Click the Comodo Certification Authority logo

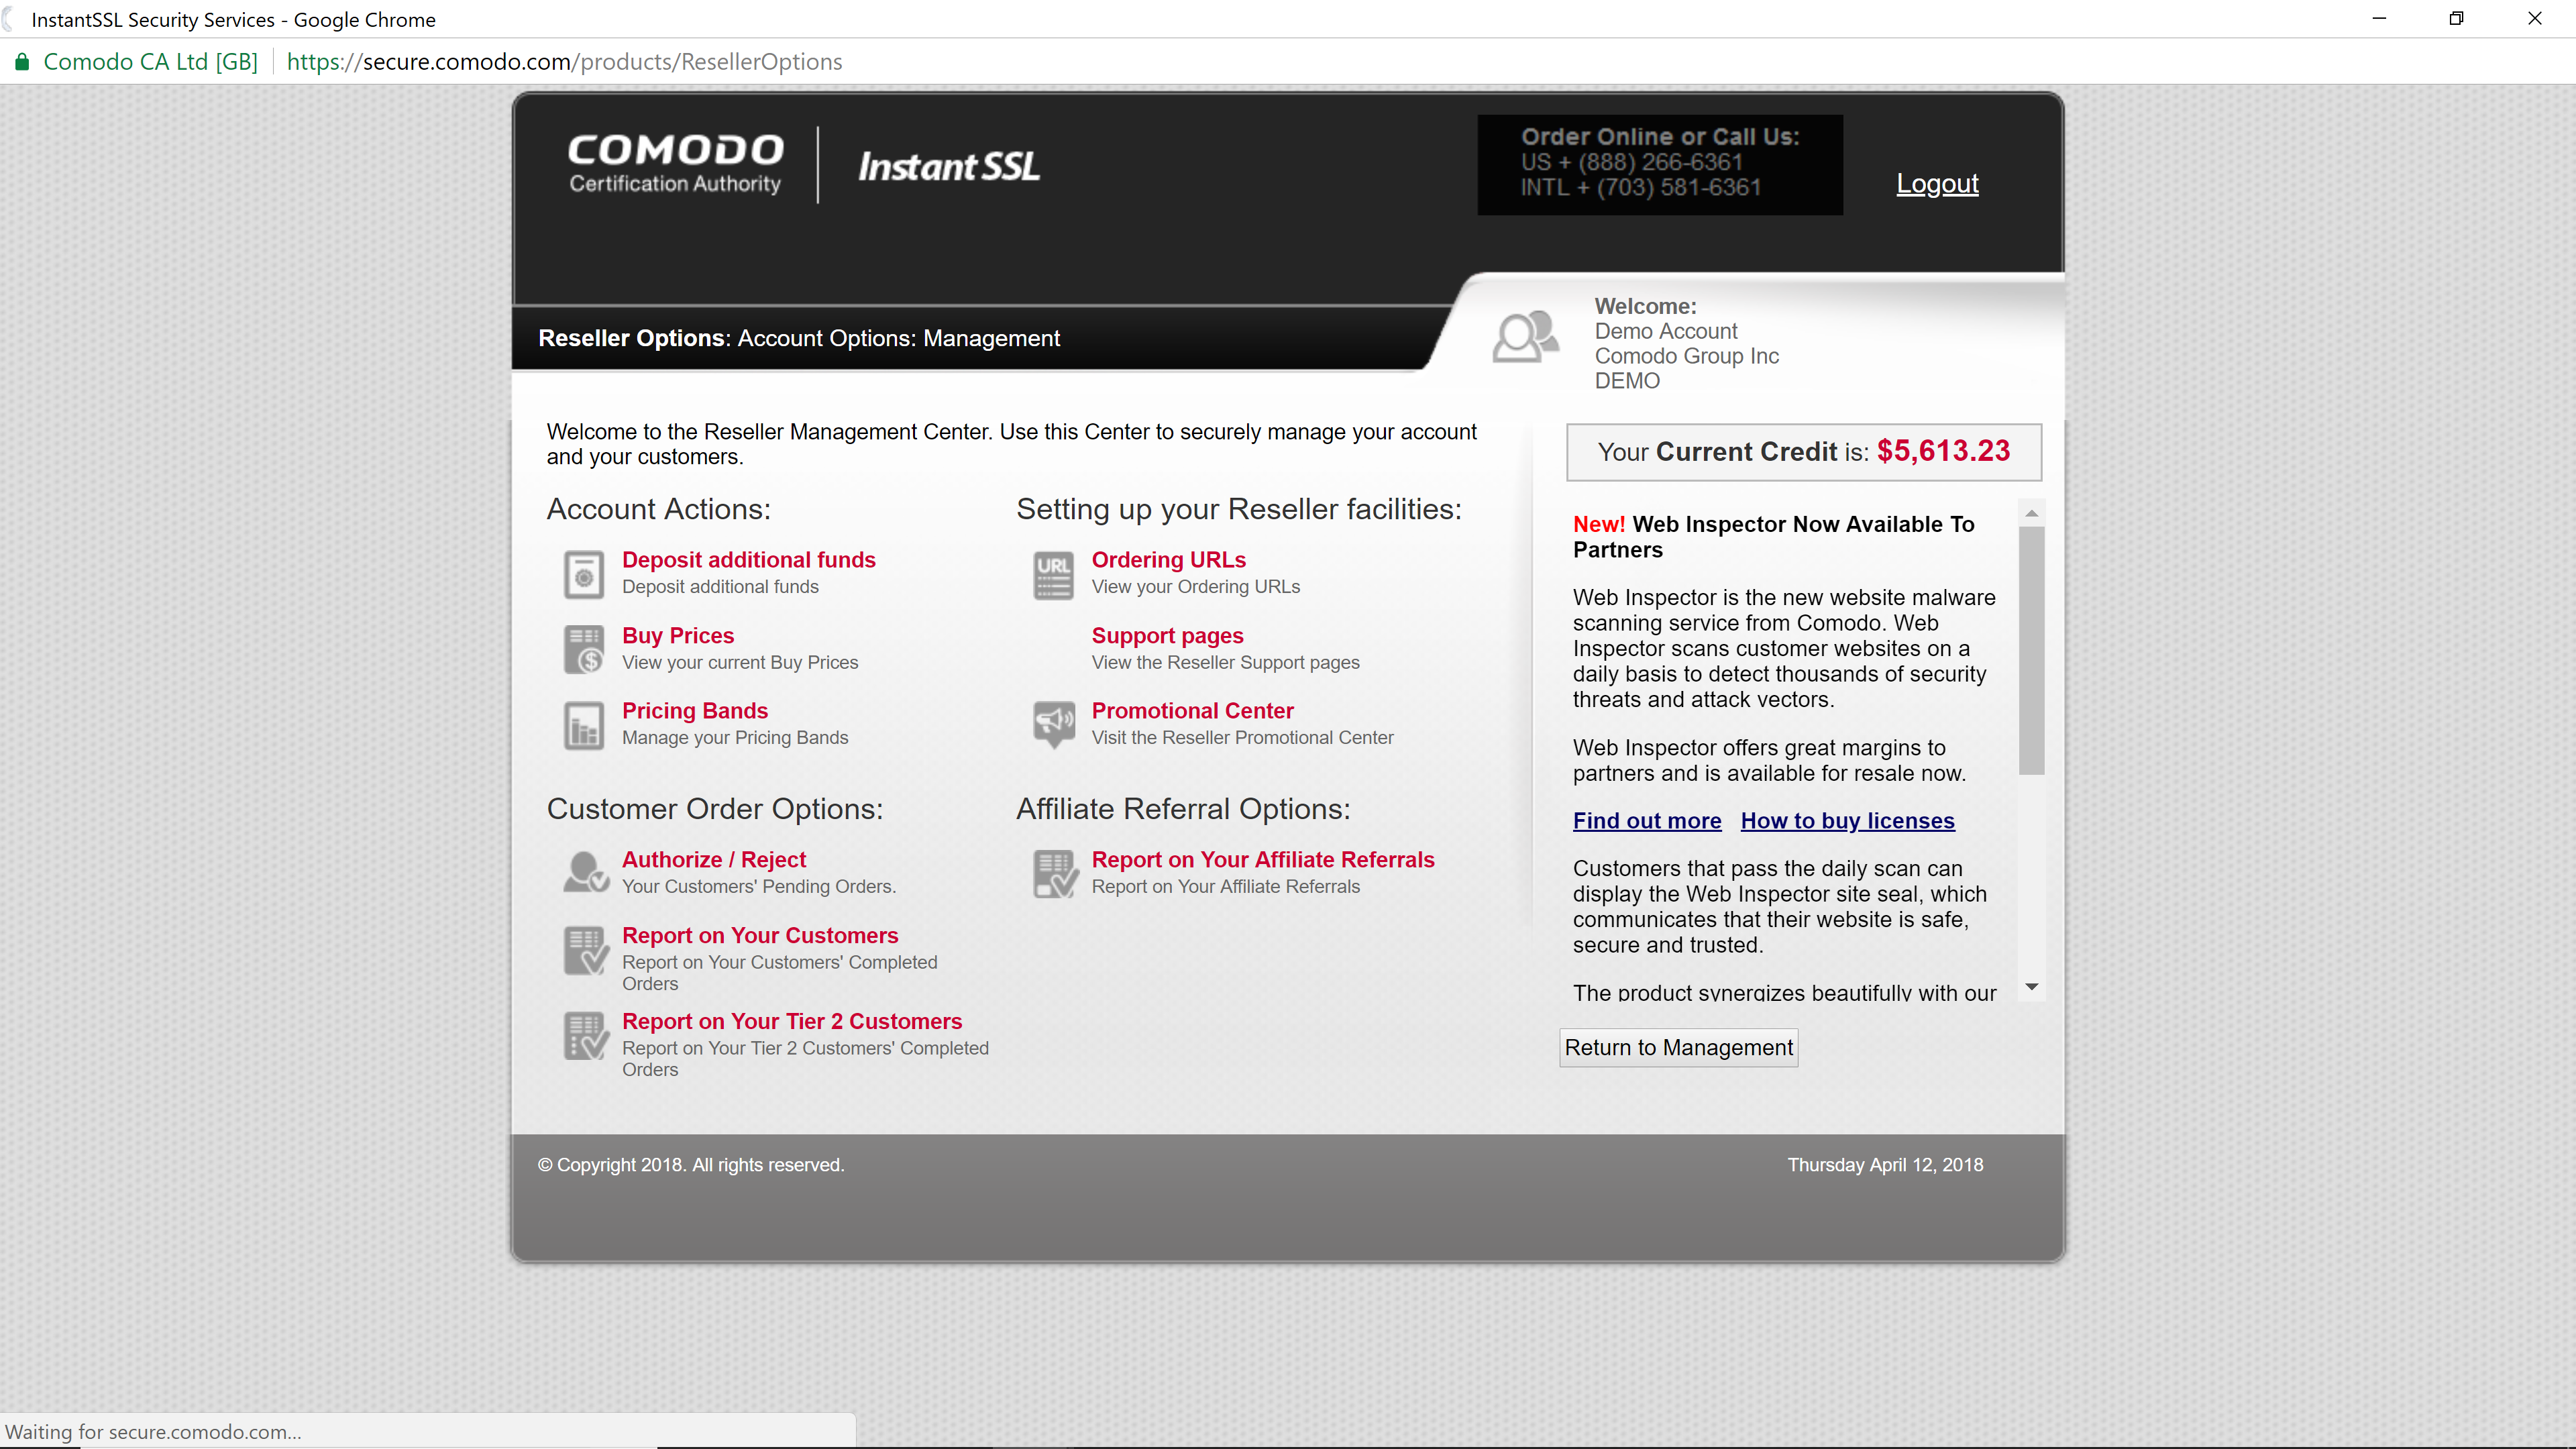pyautogui.click(x=675, y=164)
